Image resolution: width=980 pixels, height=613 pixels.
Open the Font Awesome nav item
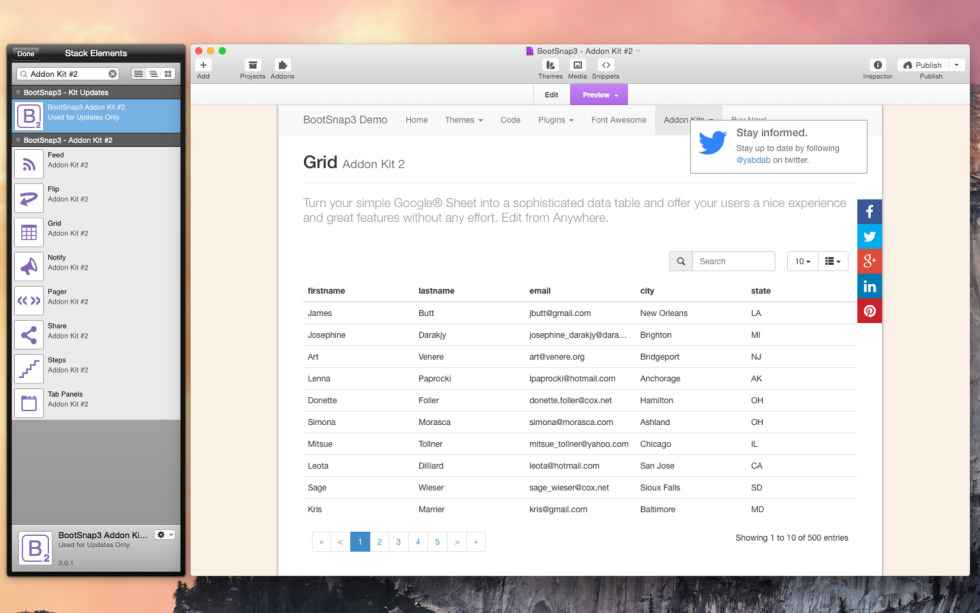pyautogui.click(x=619, y=120)
